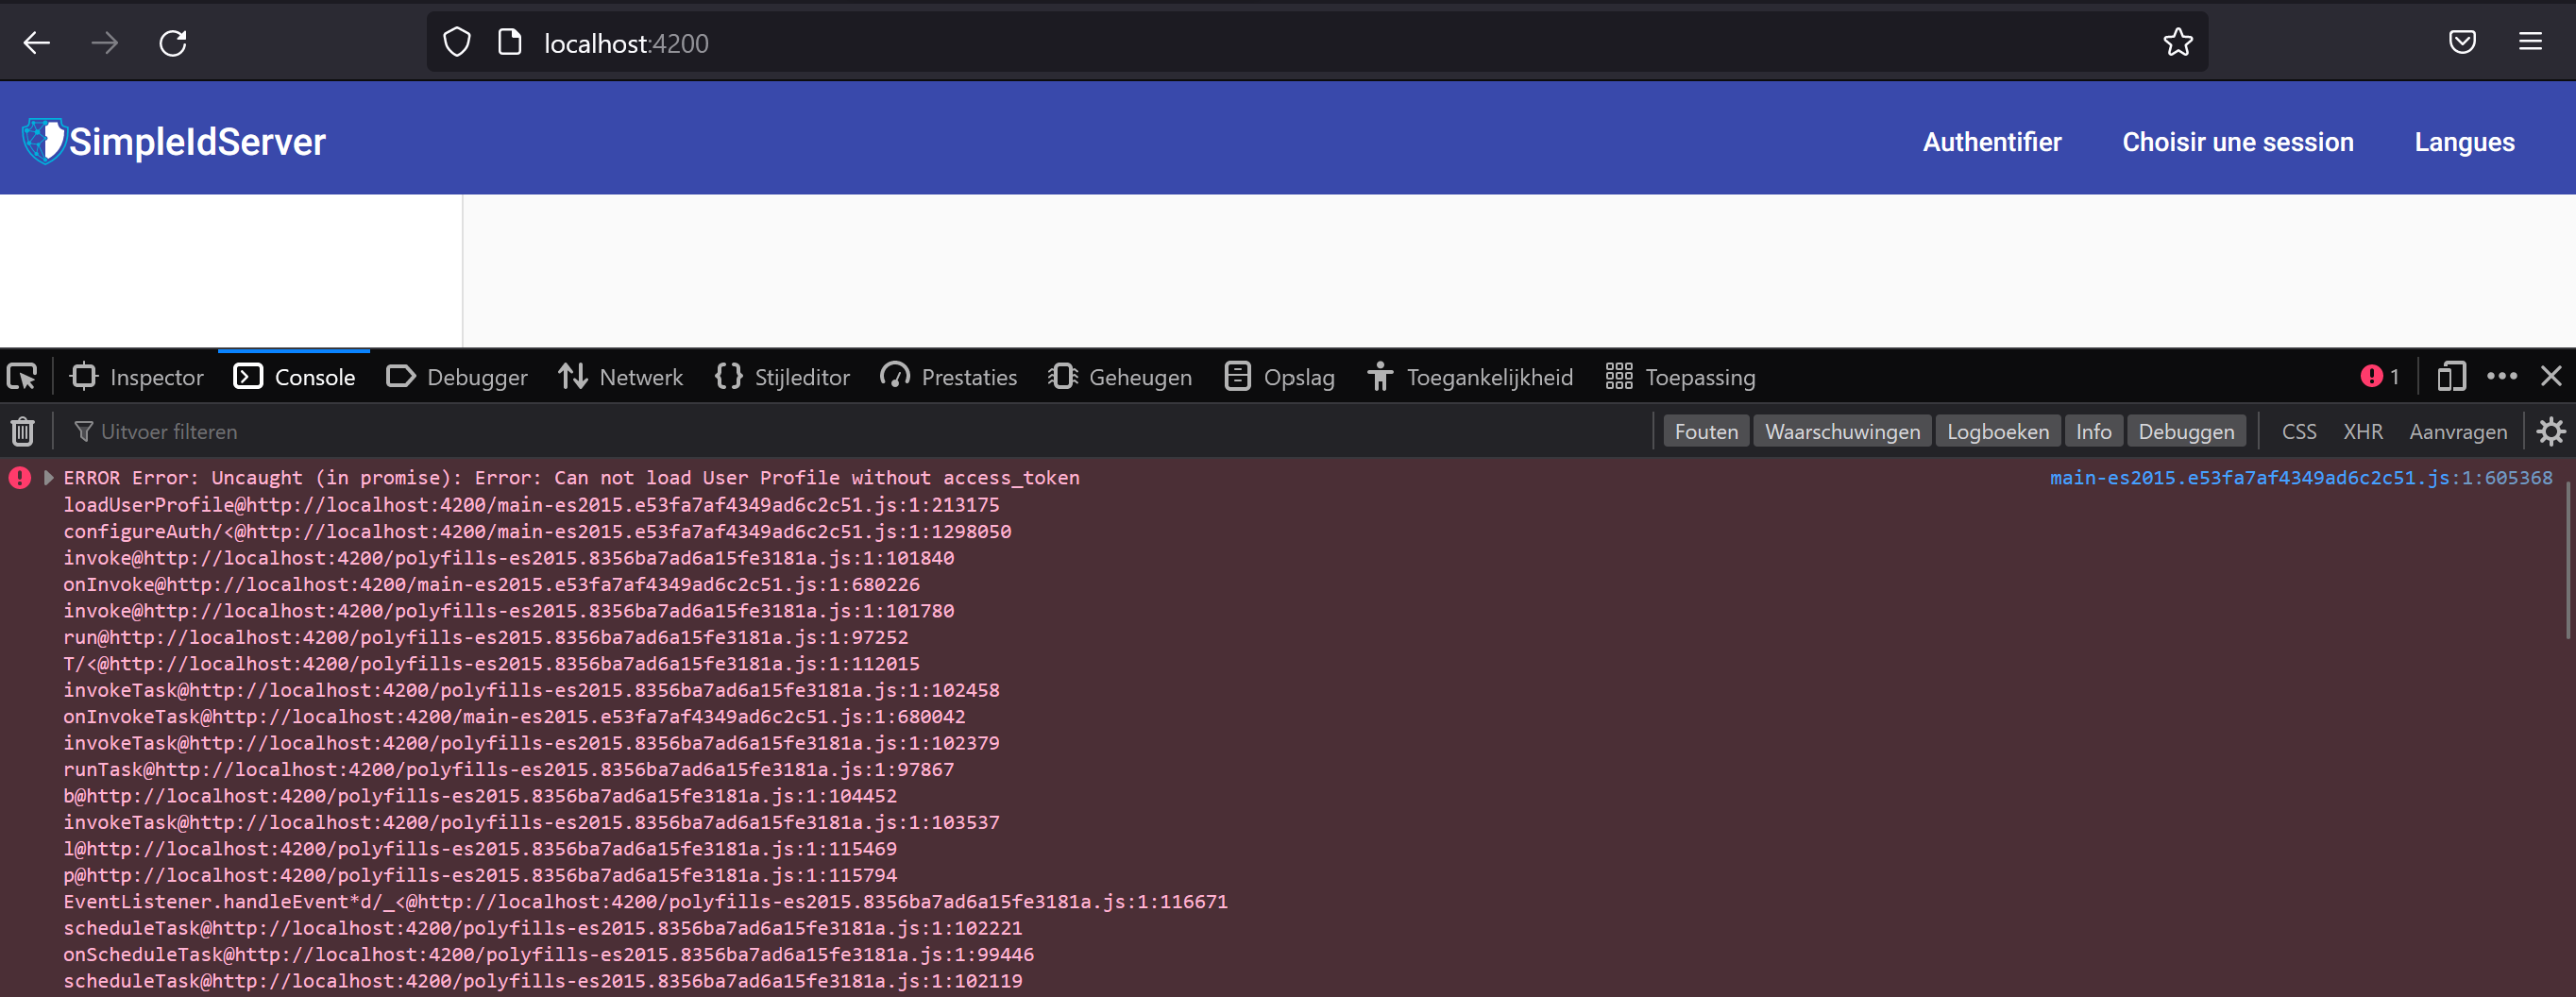
Task: Expand the error stack trace triangle
Action: pos(48,477)
